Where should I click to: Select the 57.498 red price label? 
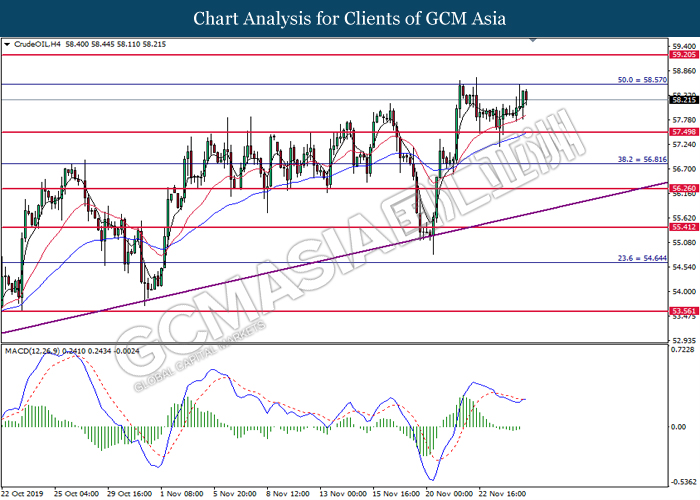[684, 132]
